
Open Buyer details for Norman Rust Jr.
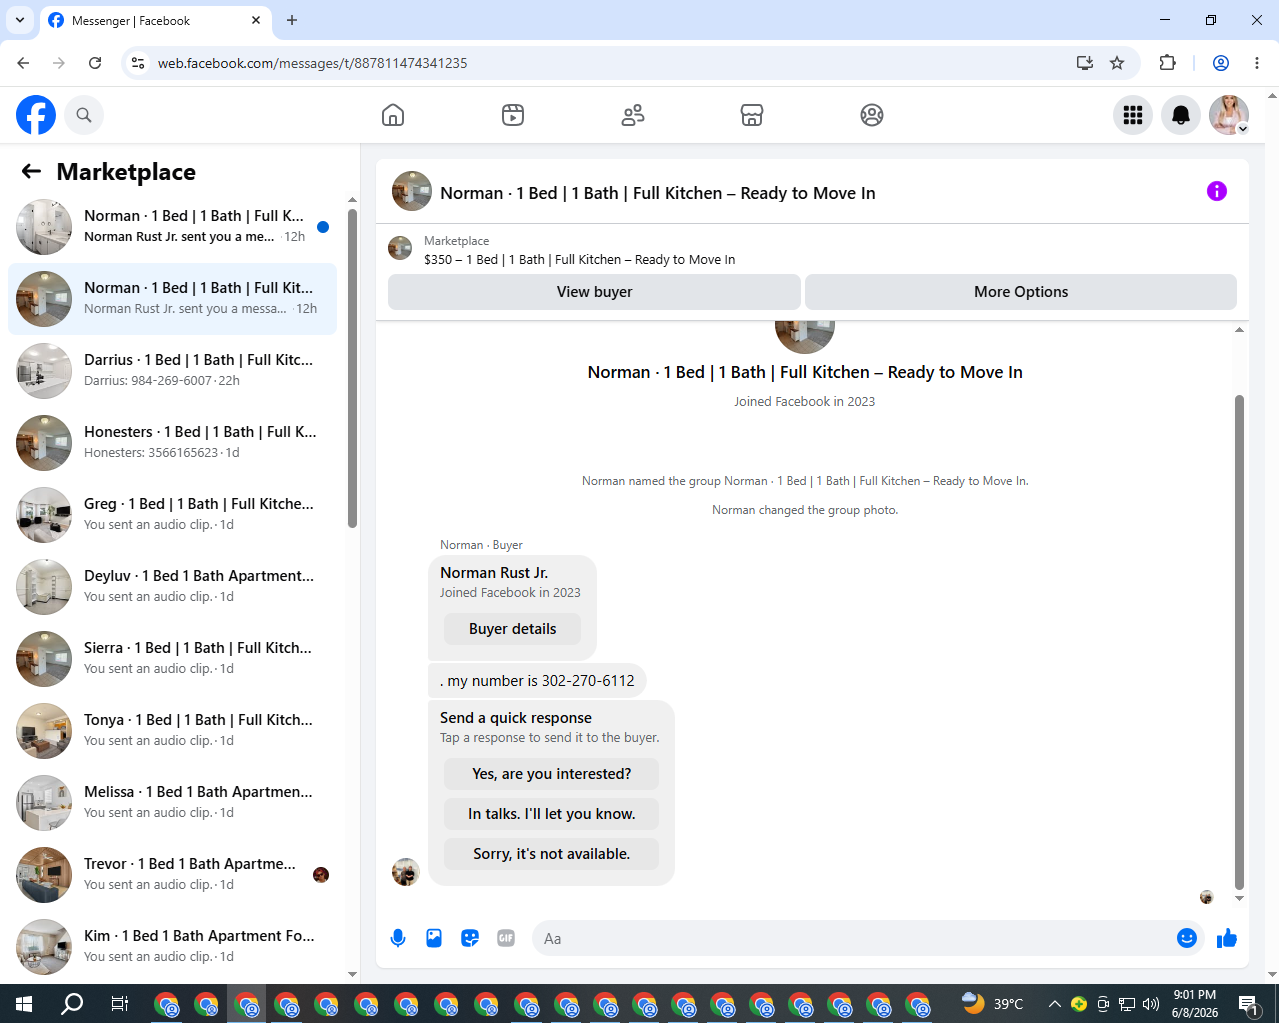(512, 629)
